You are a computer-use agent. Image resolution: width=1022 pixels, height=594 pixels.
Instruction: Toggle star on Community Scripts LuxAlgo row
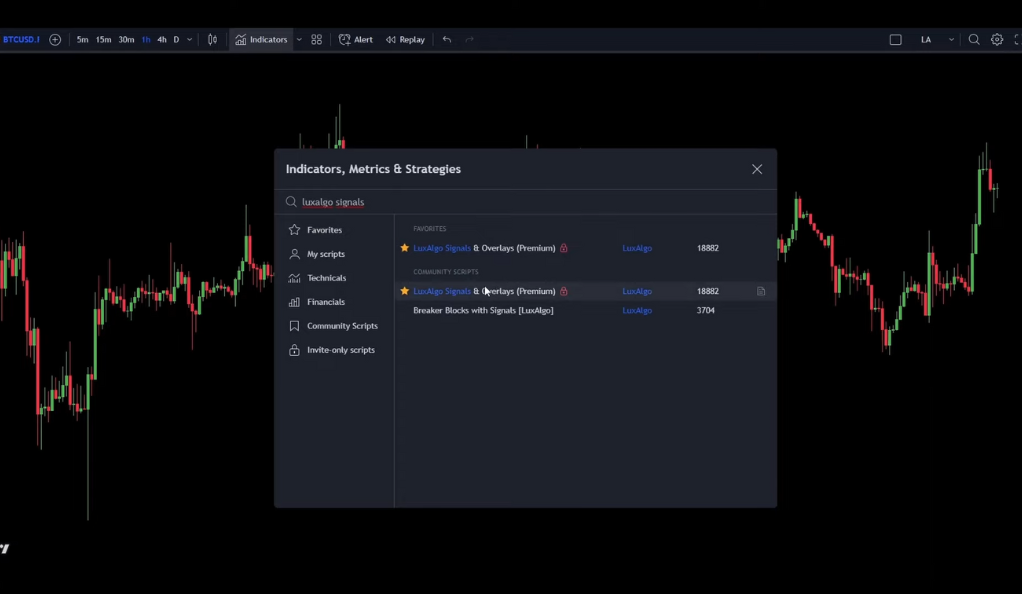point(404,291)
